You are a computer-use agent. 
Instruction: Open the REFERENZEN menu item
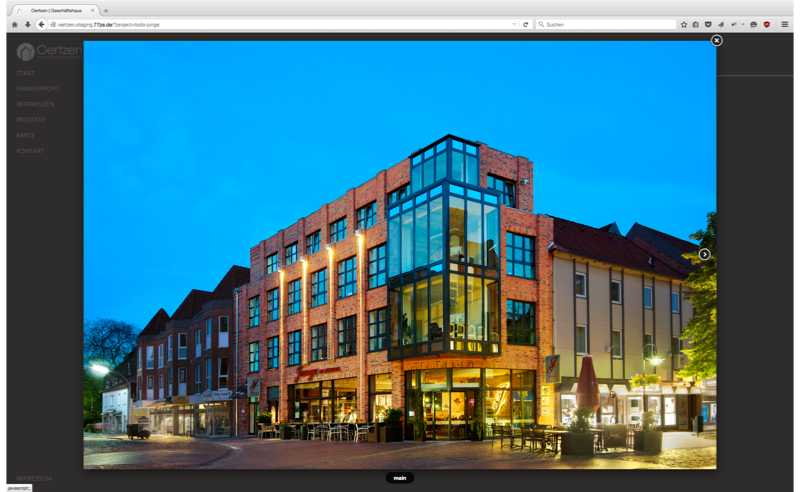pyautogui.click(x=35, y=104)
